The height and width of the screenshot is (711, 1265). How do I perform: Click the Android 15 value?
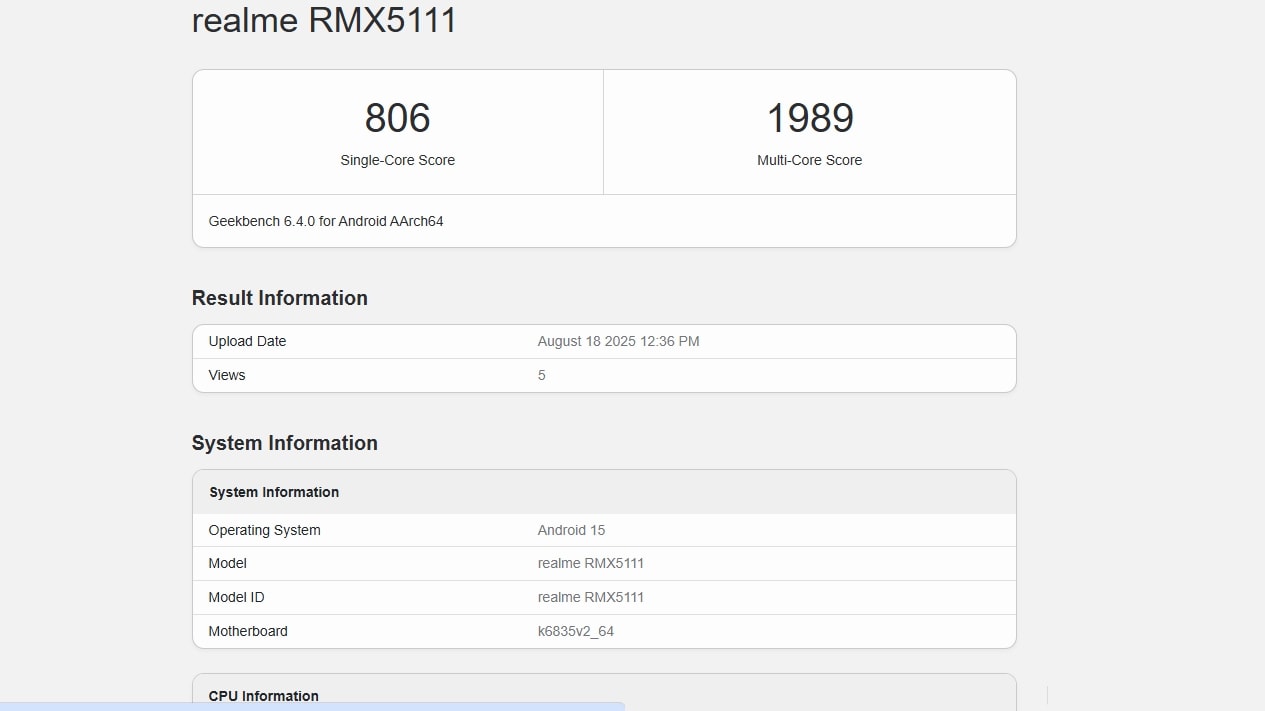click(x=571, y=530)
